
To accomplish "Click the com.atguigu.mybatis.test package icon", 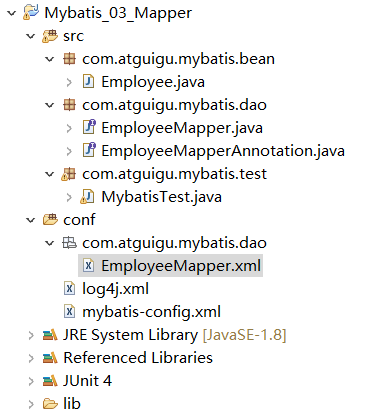I will [68, 174].
